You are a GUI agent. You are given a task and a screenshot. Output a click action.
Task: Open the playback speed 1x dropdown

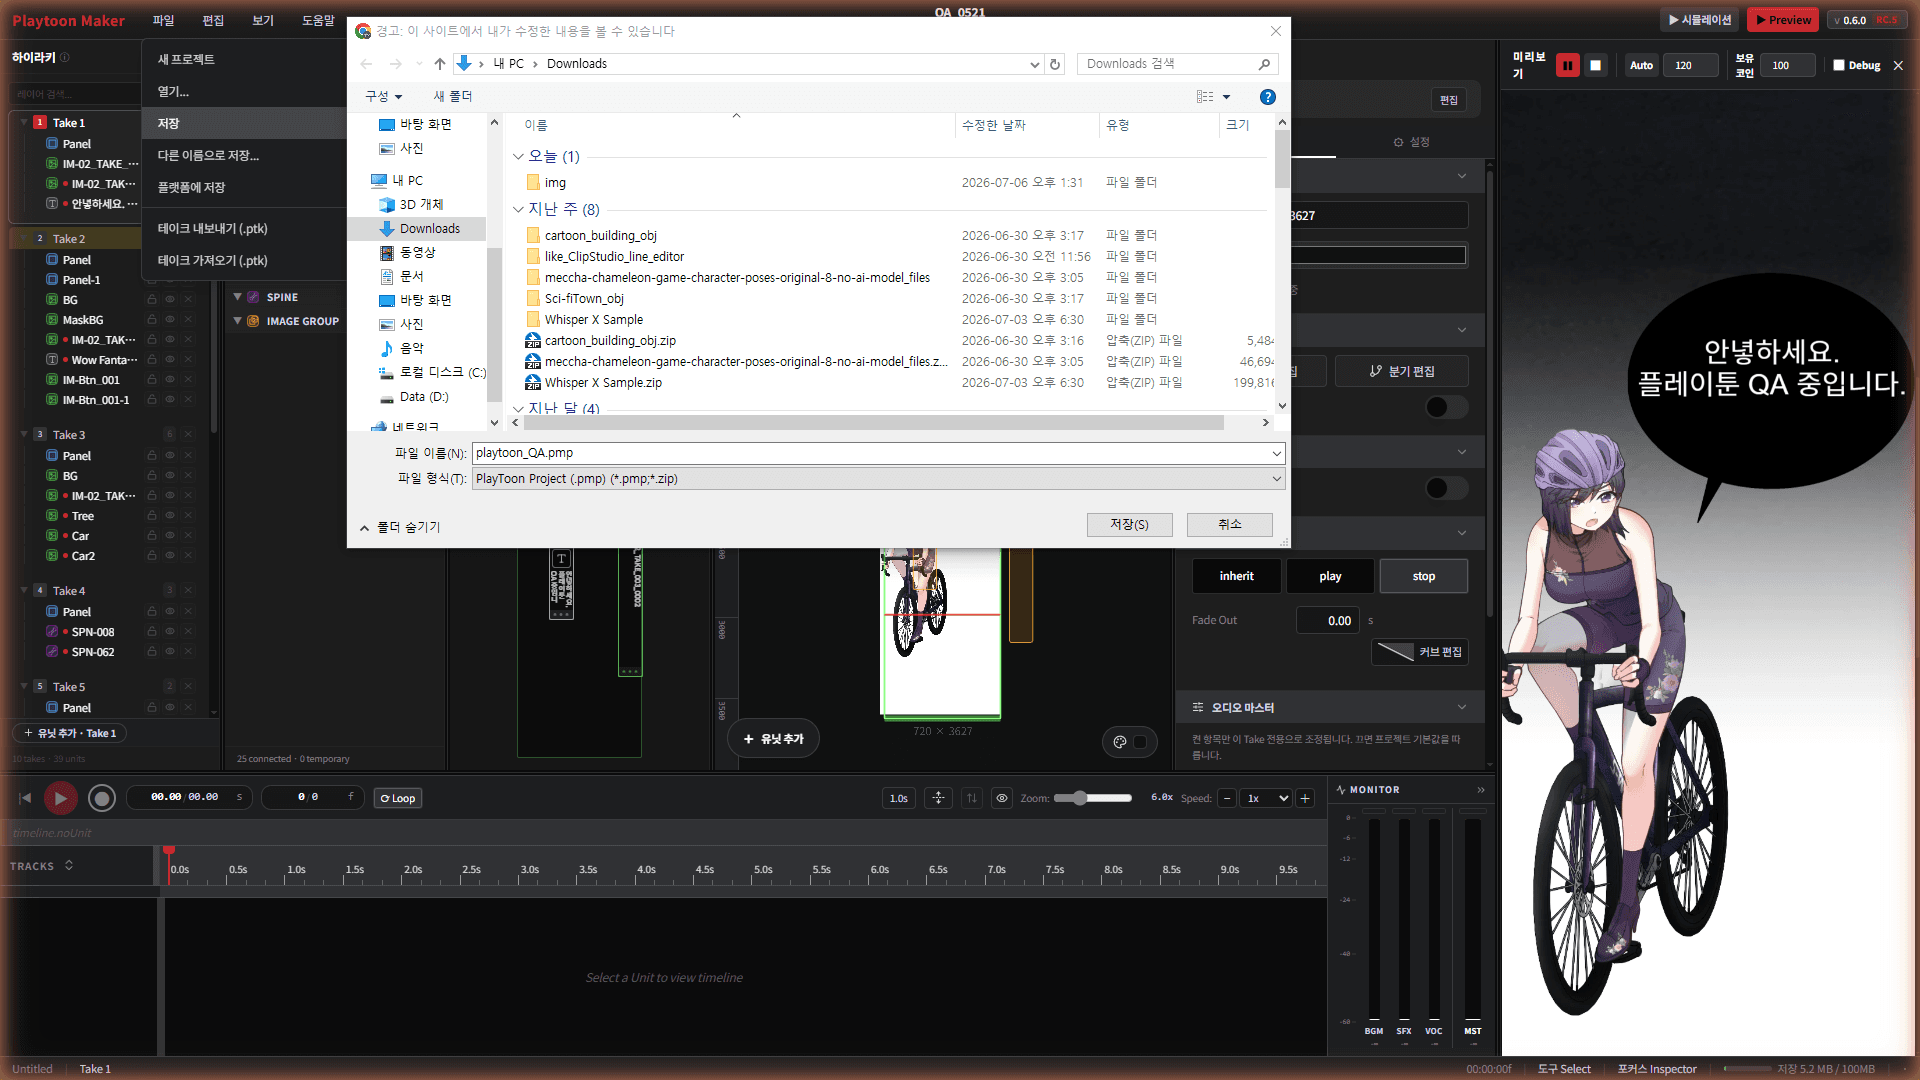point(1265,798)
